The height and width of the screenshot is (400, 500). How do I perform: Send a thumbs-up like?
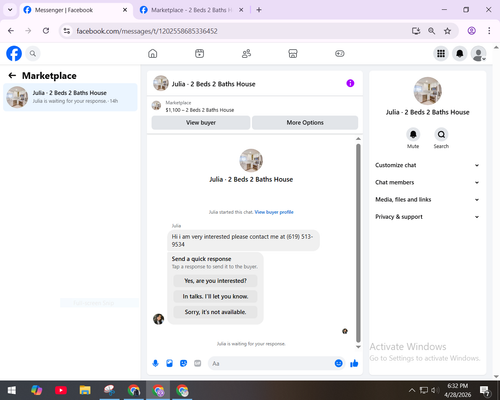[x=354, y=363]
